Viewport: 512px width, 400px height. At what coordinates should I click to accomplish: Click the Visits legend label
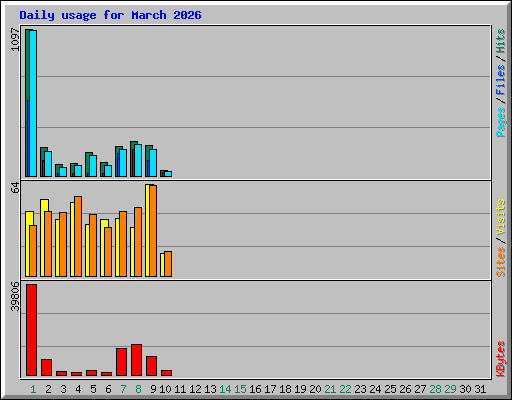click(x=501, y=217)
